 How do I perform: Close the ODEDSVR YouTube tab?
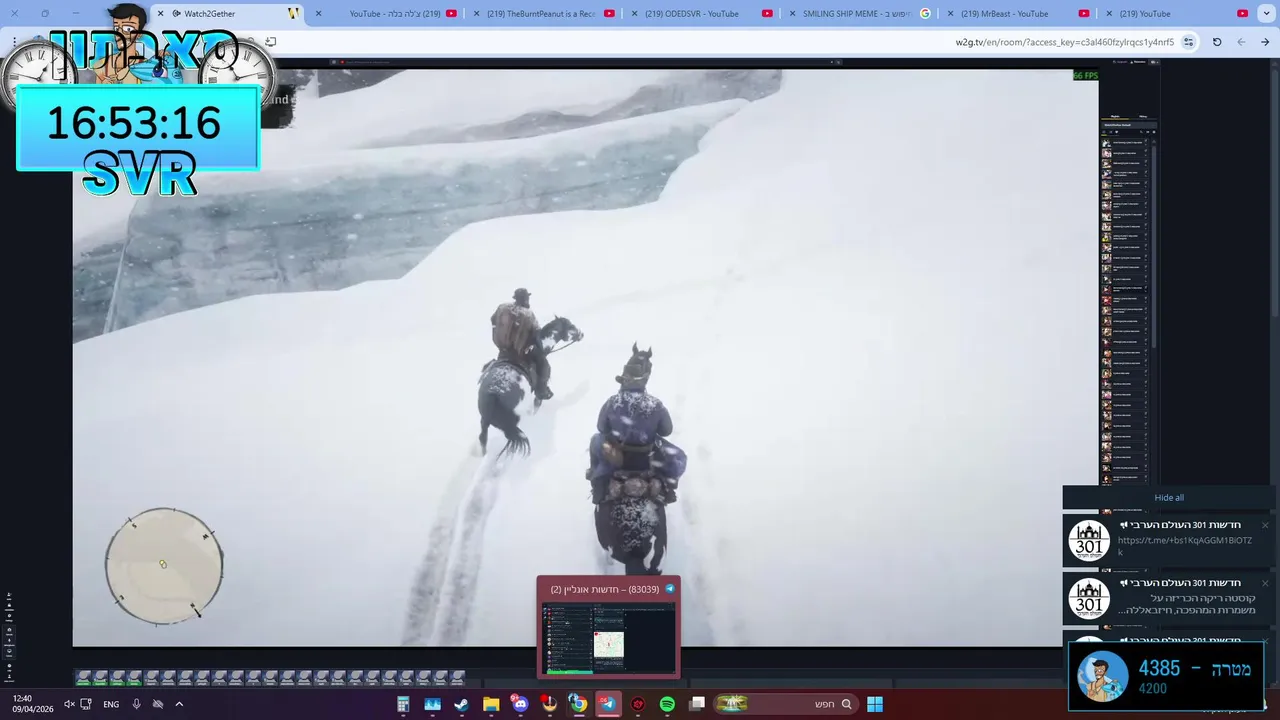(x=634, y=14)
